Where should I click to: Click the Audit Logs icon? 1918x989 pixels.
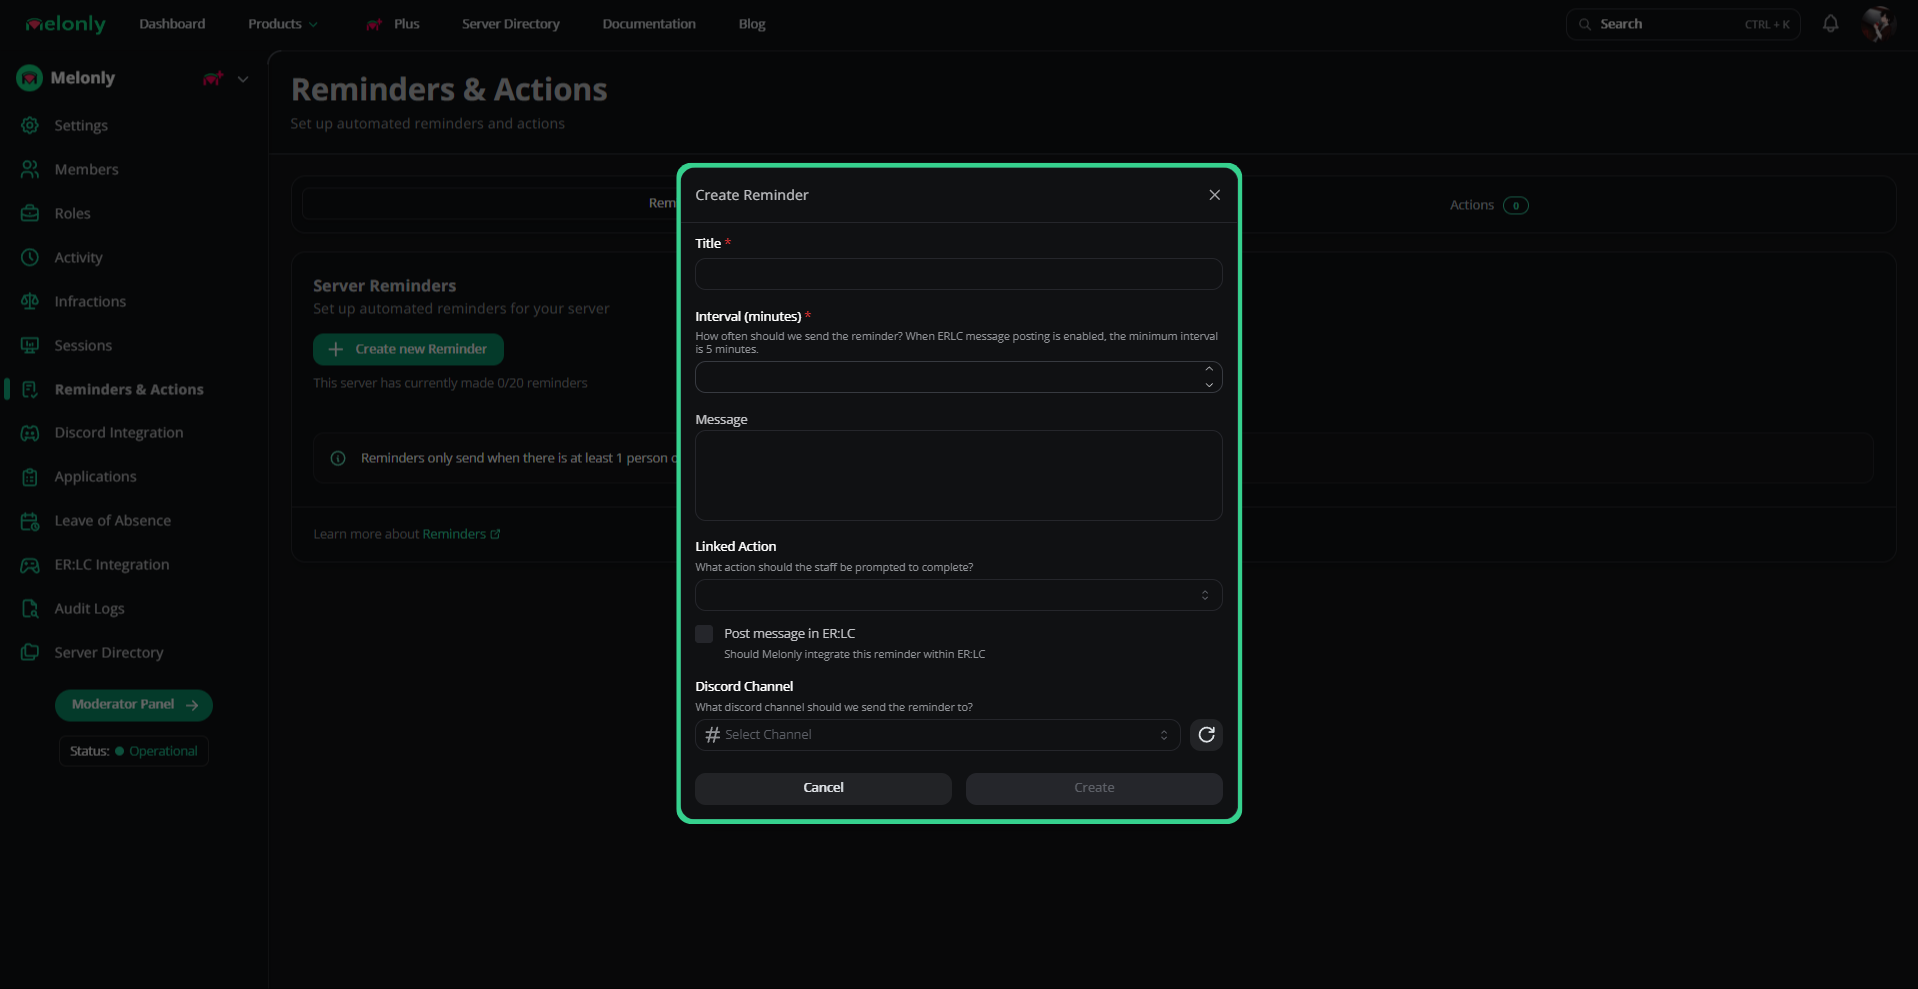(30, 609)
